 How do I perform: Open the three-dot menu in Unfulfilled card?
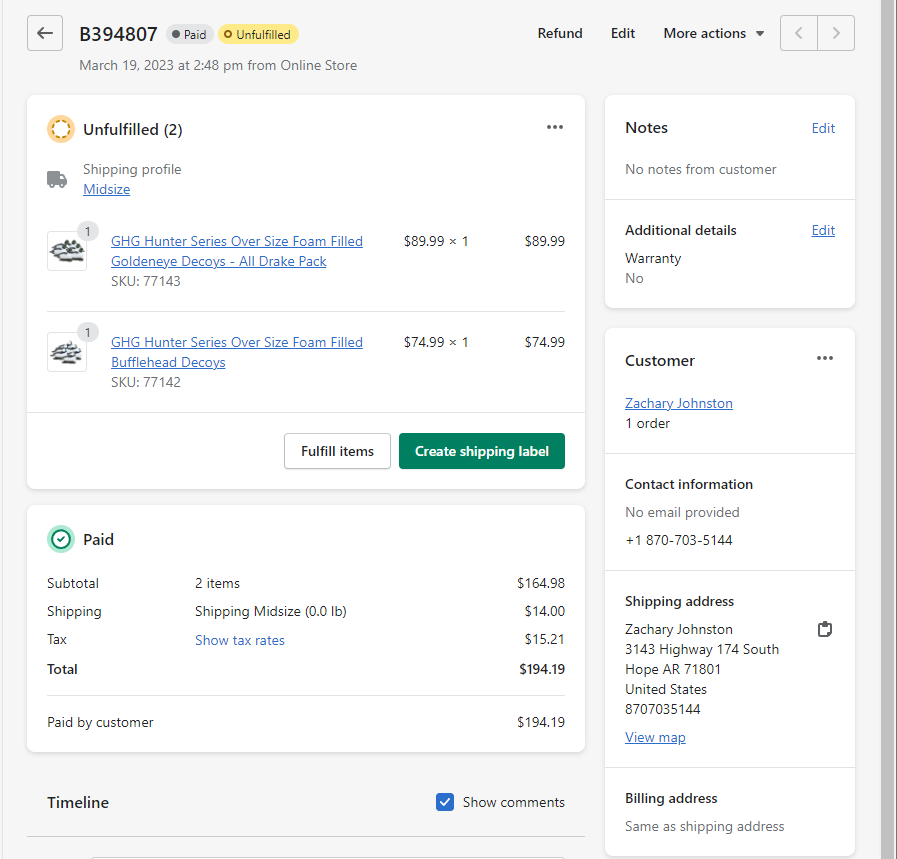click(x=554, y=127)
